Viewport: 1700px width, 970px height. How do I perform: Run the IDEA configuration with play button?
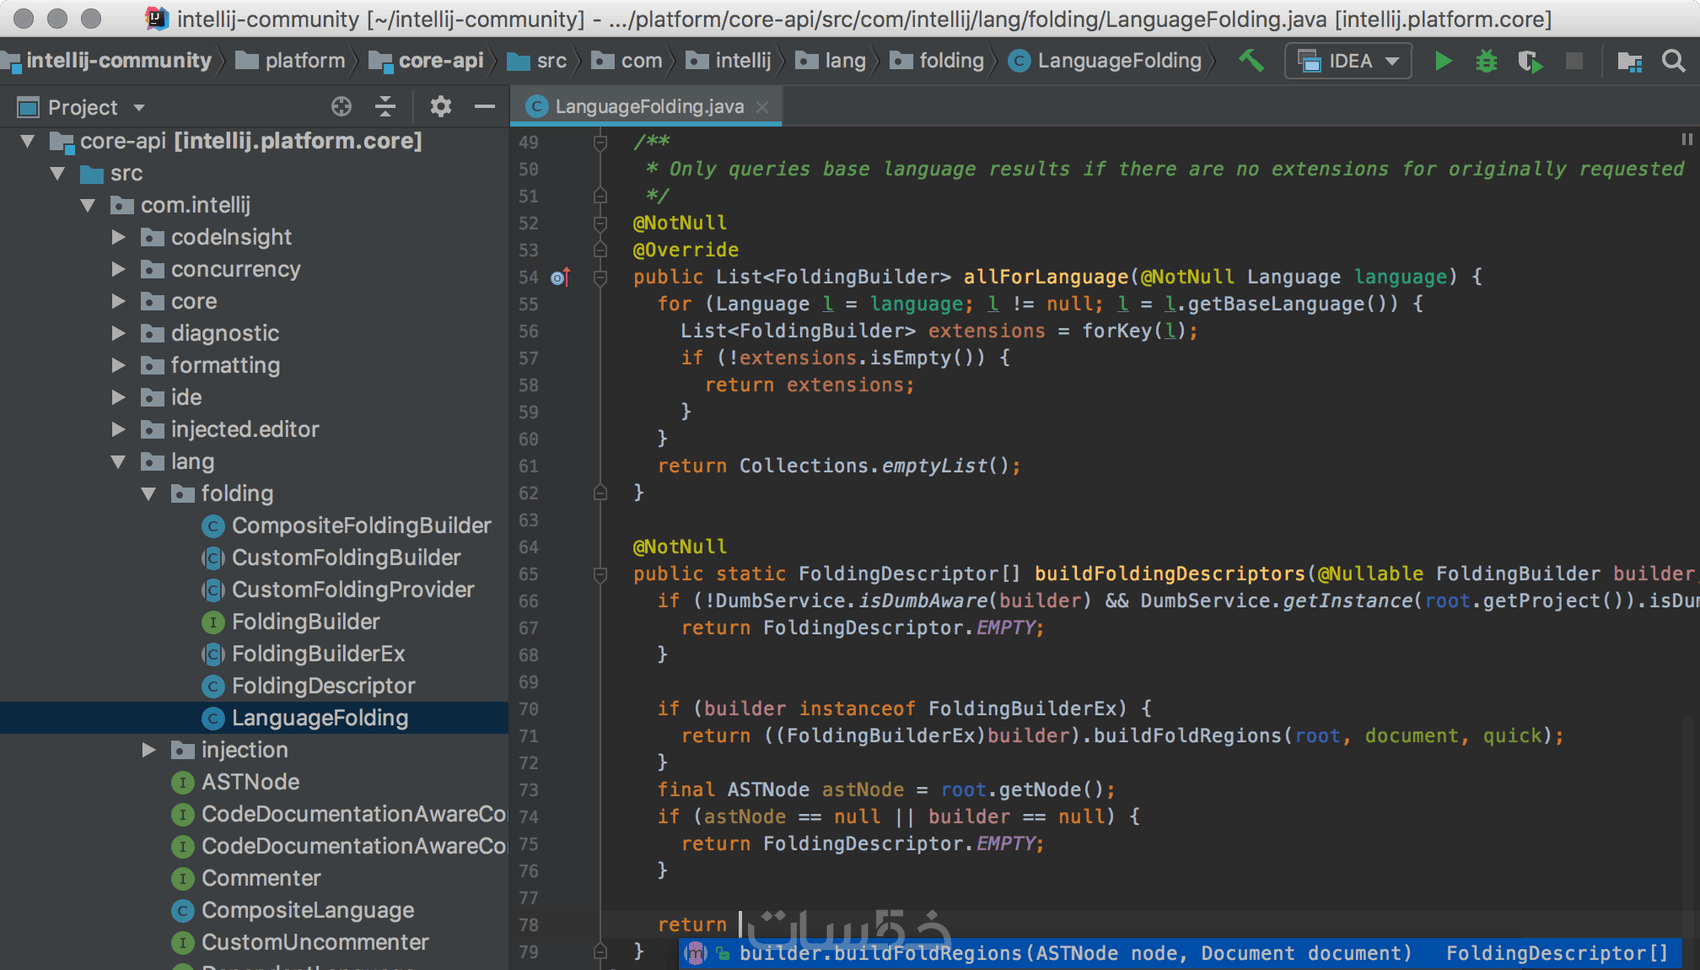coord(1442,61)
